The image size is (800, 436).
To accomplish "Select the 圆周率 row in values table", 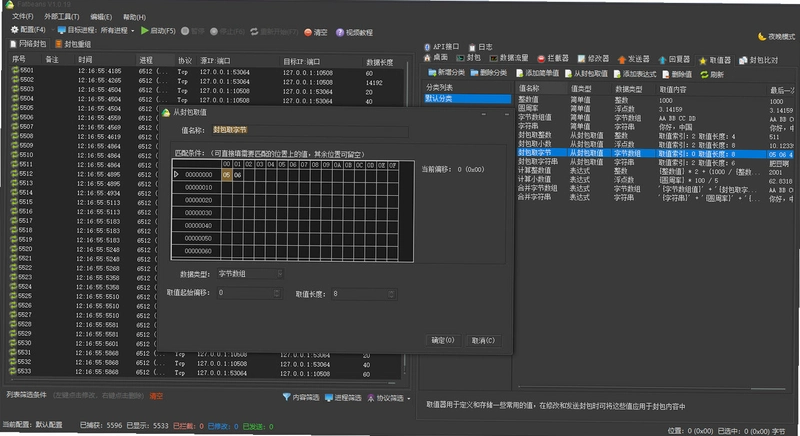I will (656, 109).
